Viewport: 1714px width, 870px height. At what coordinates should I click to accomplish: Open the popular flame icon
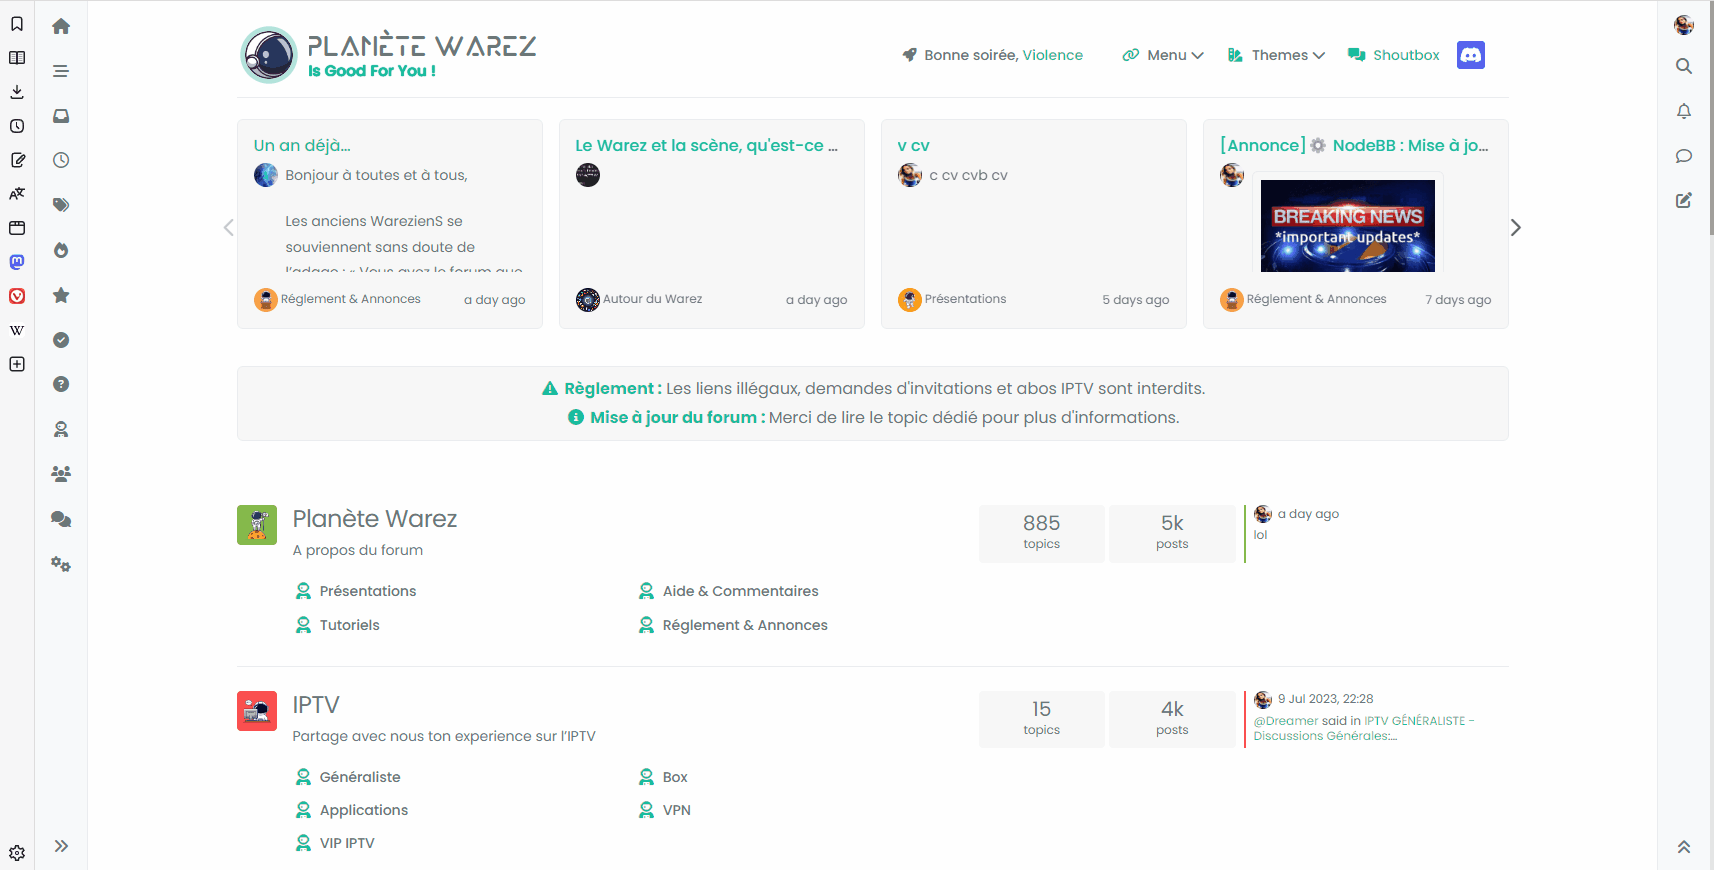click(x=61, y=250)
